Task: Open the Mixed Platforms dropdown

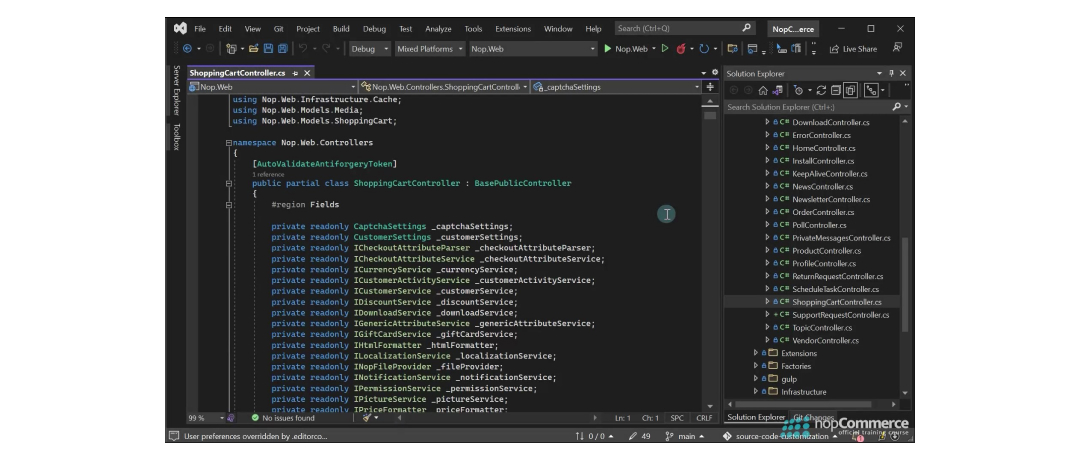Action: point(430,49)
